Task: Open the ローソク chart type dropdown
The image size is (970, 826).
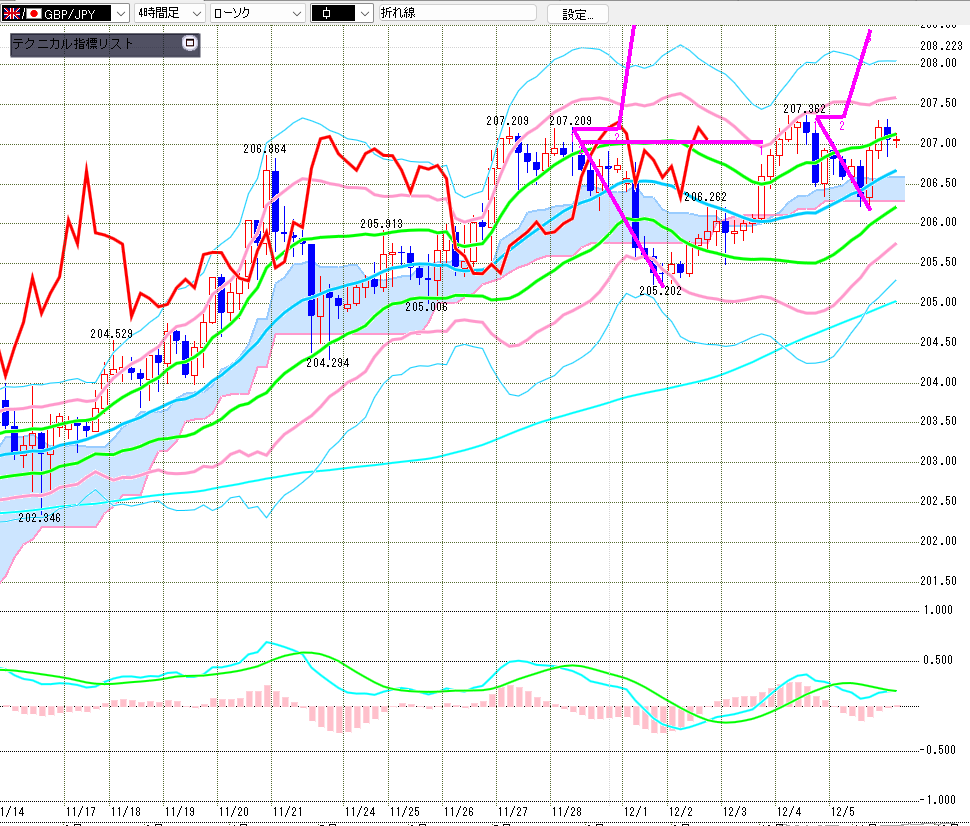Action: click(x=297, y=14)
